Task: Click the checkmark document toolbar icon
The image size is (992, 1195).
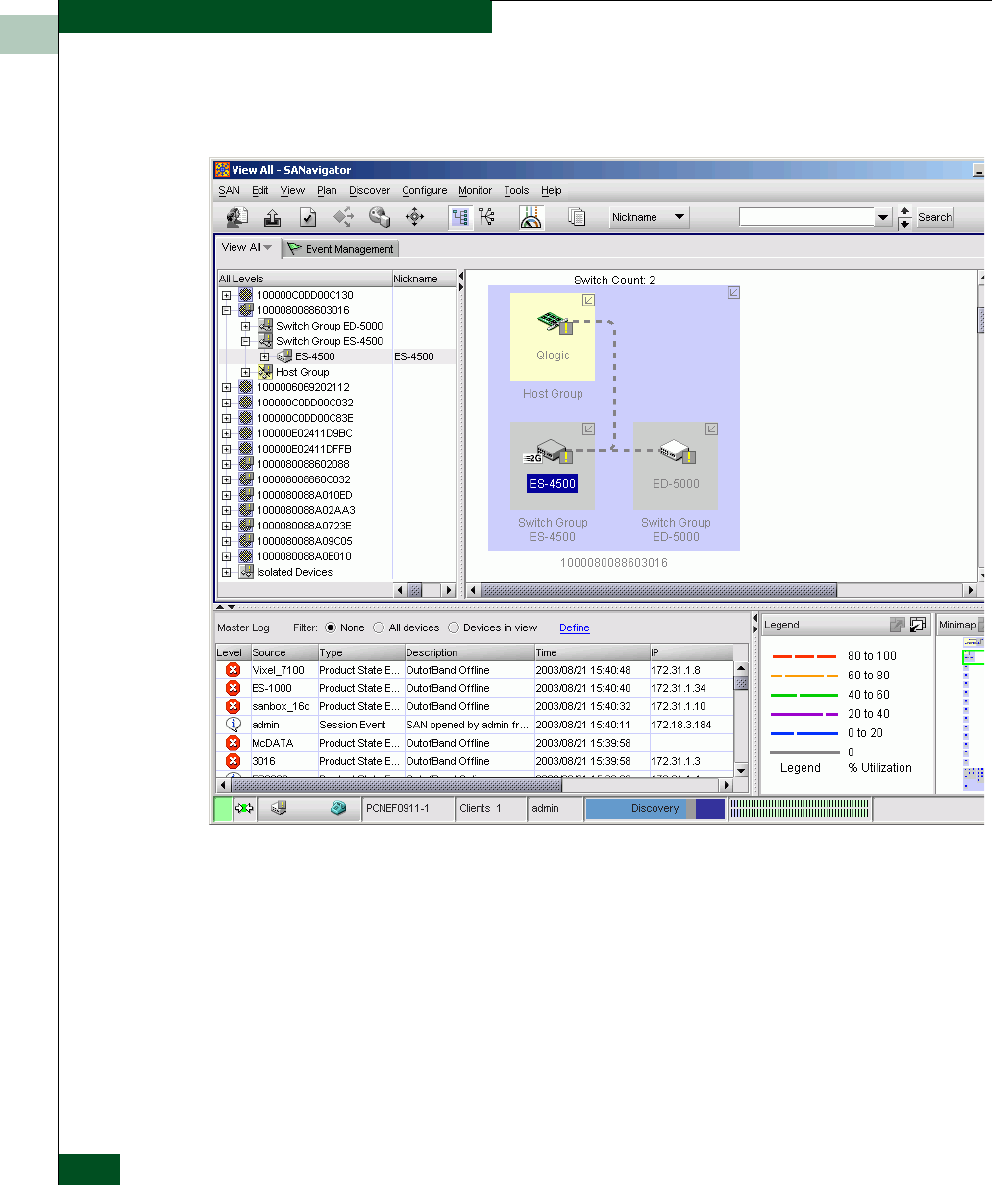Action: tap(308, 217)
